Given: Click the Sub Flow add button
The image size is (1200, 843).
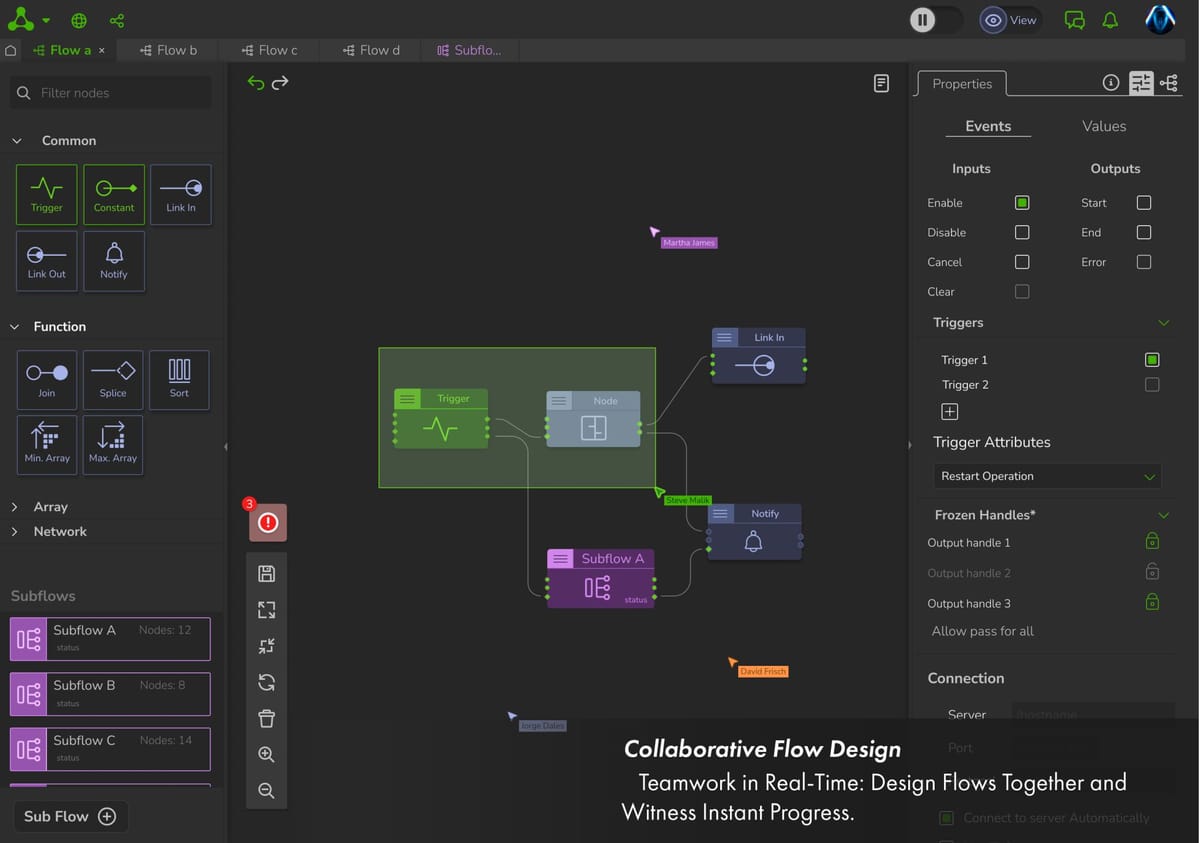Looking at the screenshot, I should click(70, 816).
